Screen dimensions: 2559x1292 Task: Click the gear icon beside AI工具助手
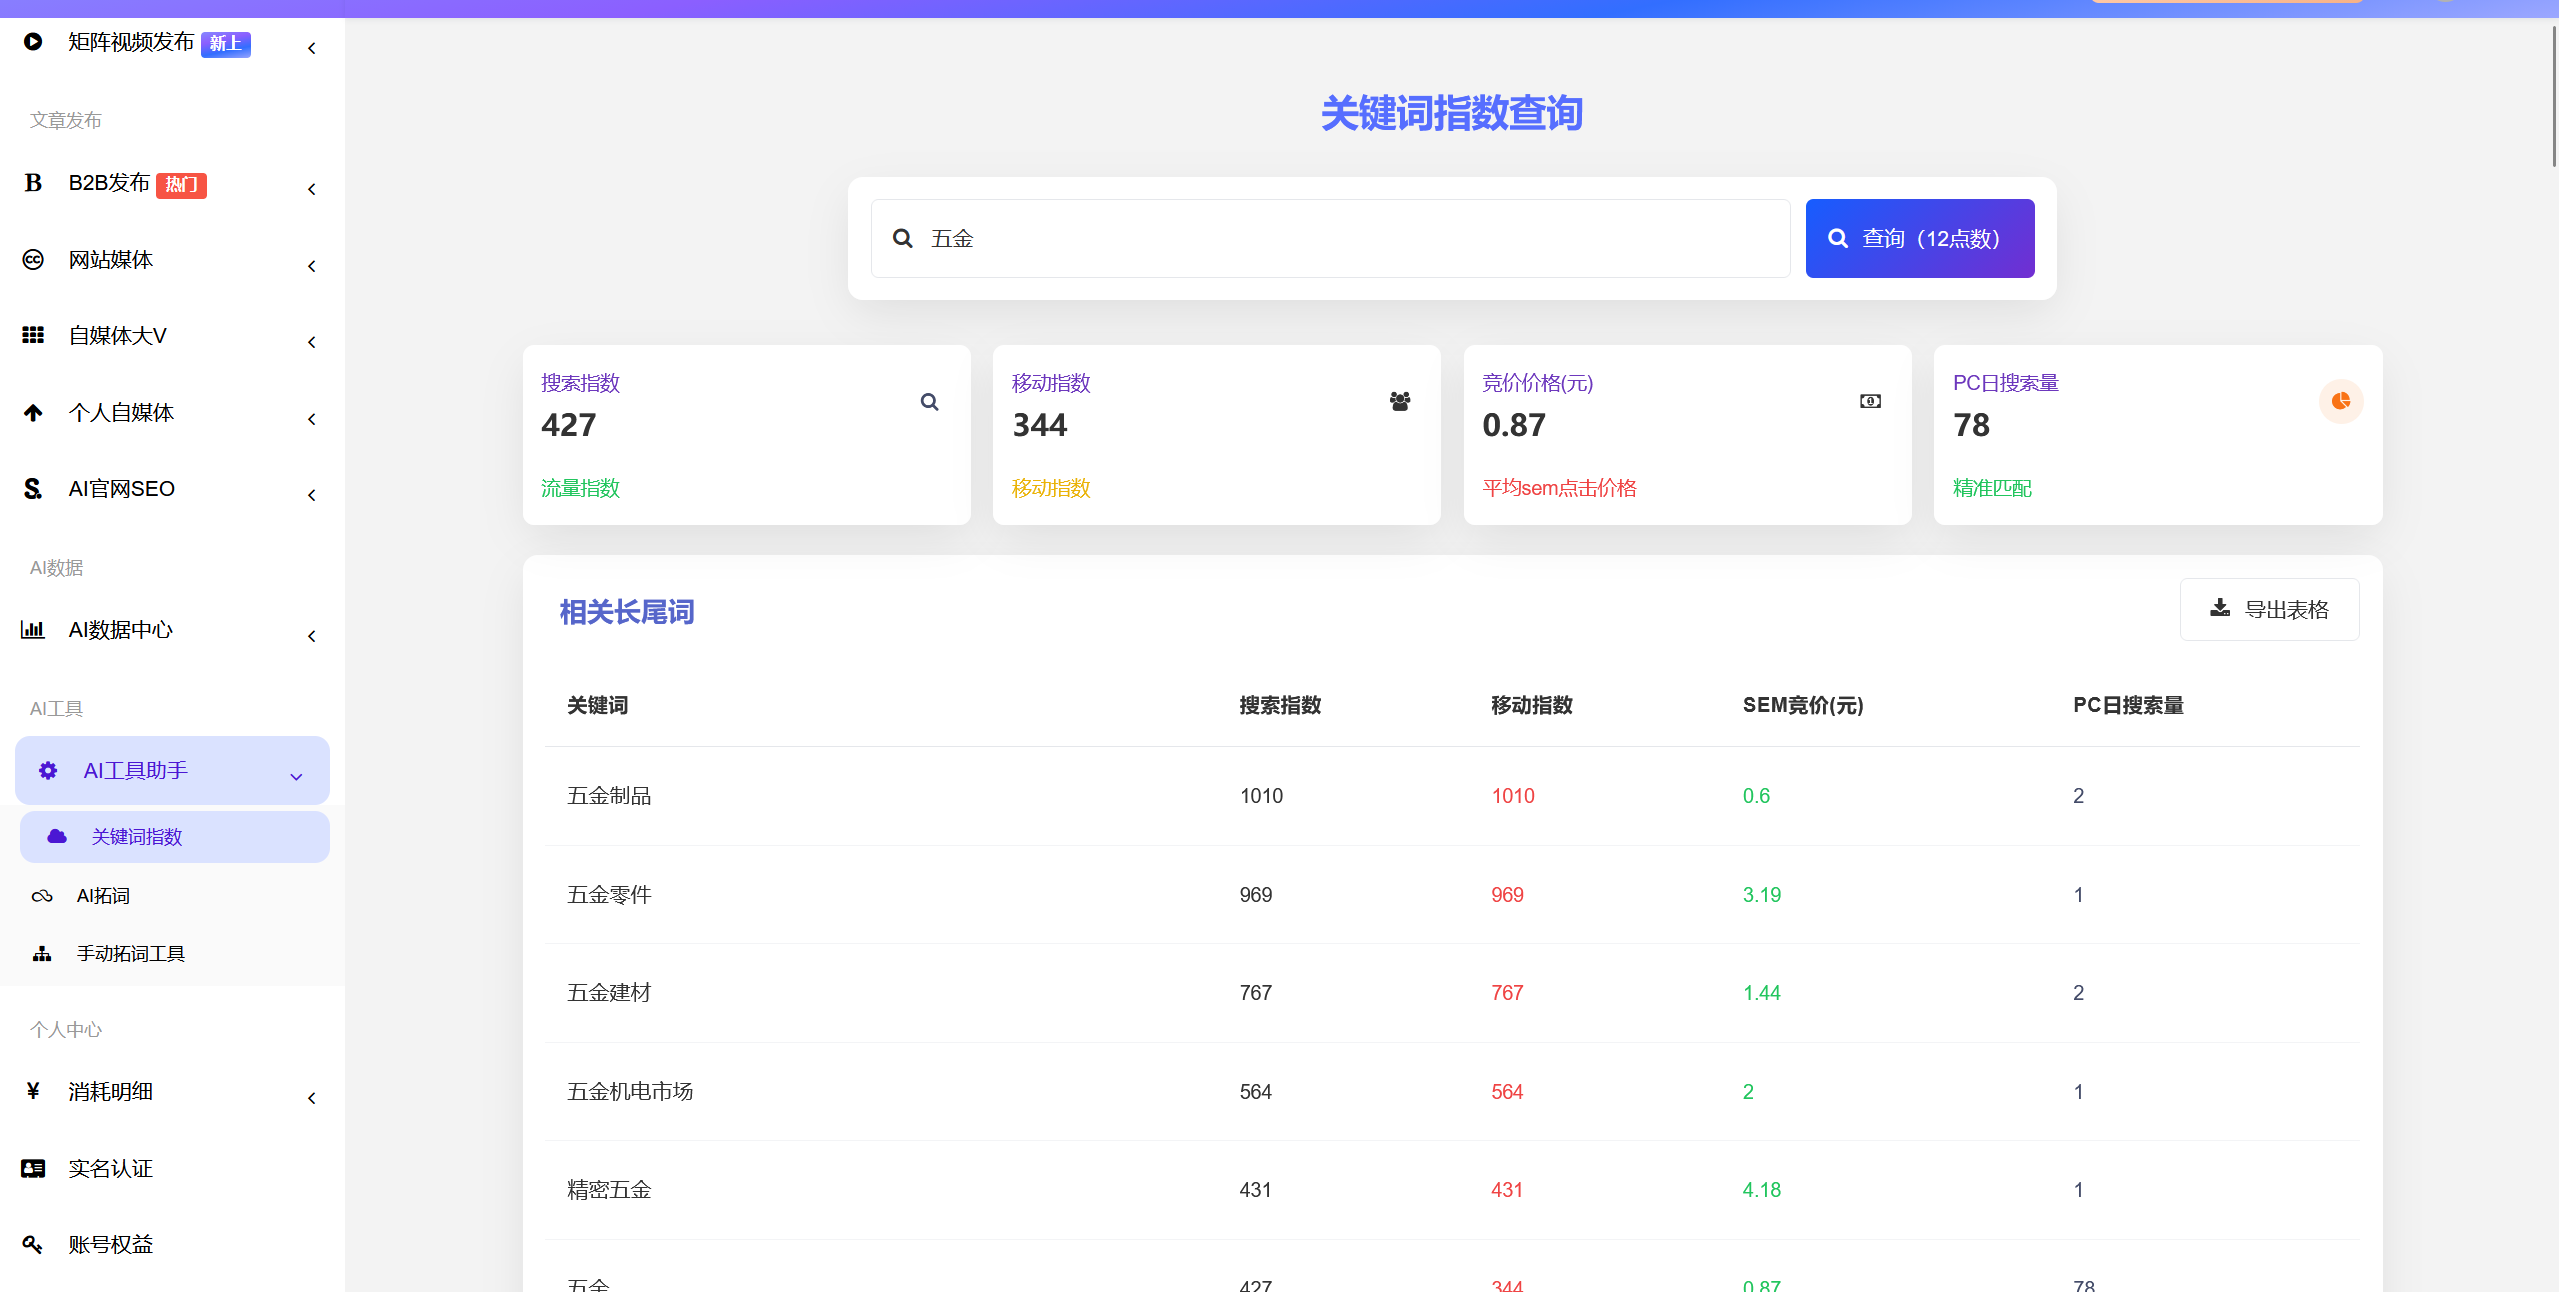coord(48,771)
